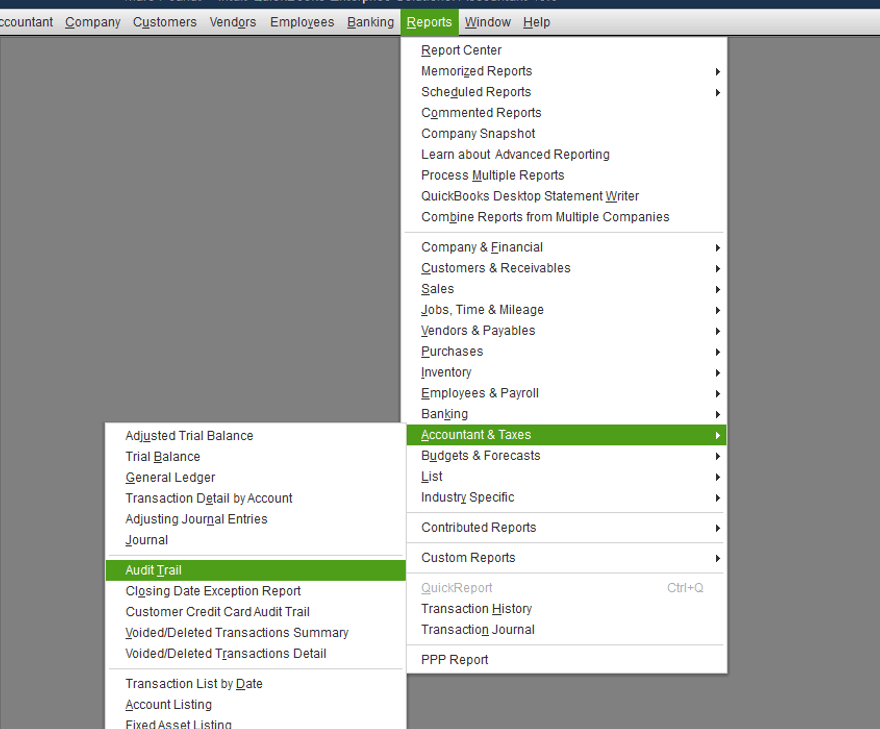
Task: Expand Custom Reports submenu
Action: [x=566, y=558]
